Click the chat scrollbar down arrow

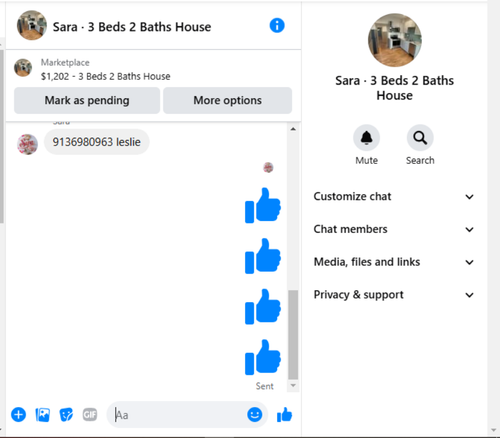(293, 385)
